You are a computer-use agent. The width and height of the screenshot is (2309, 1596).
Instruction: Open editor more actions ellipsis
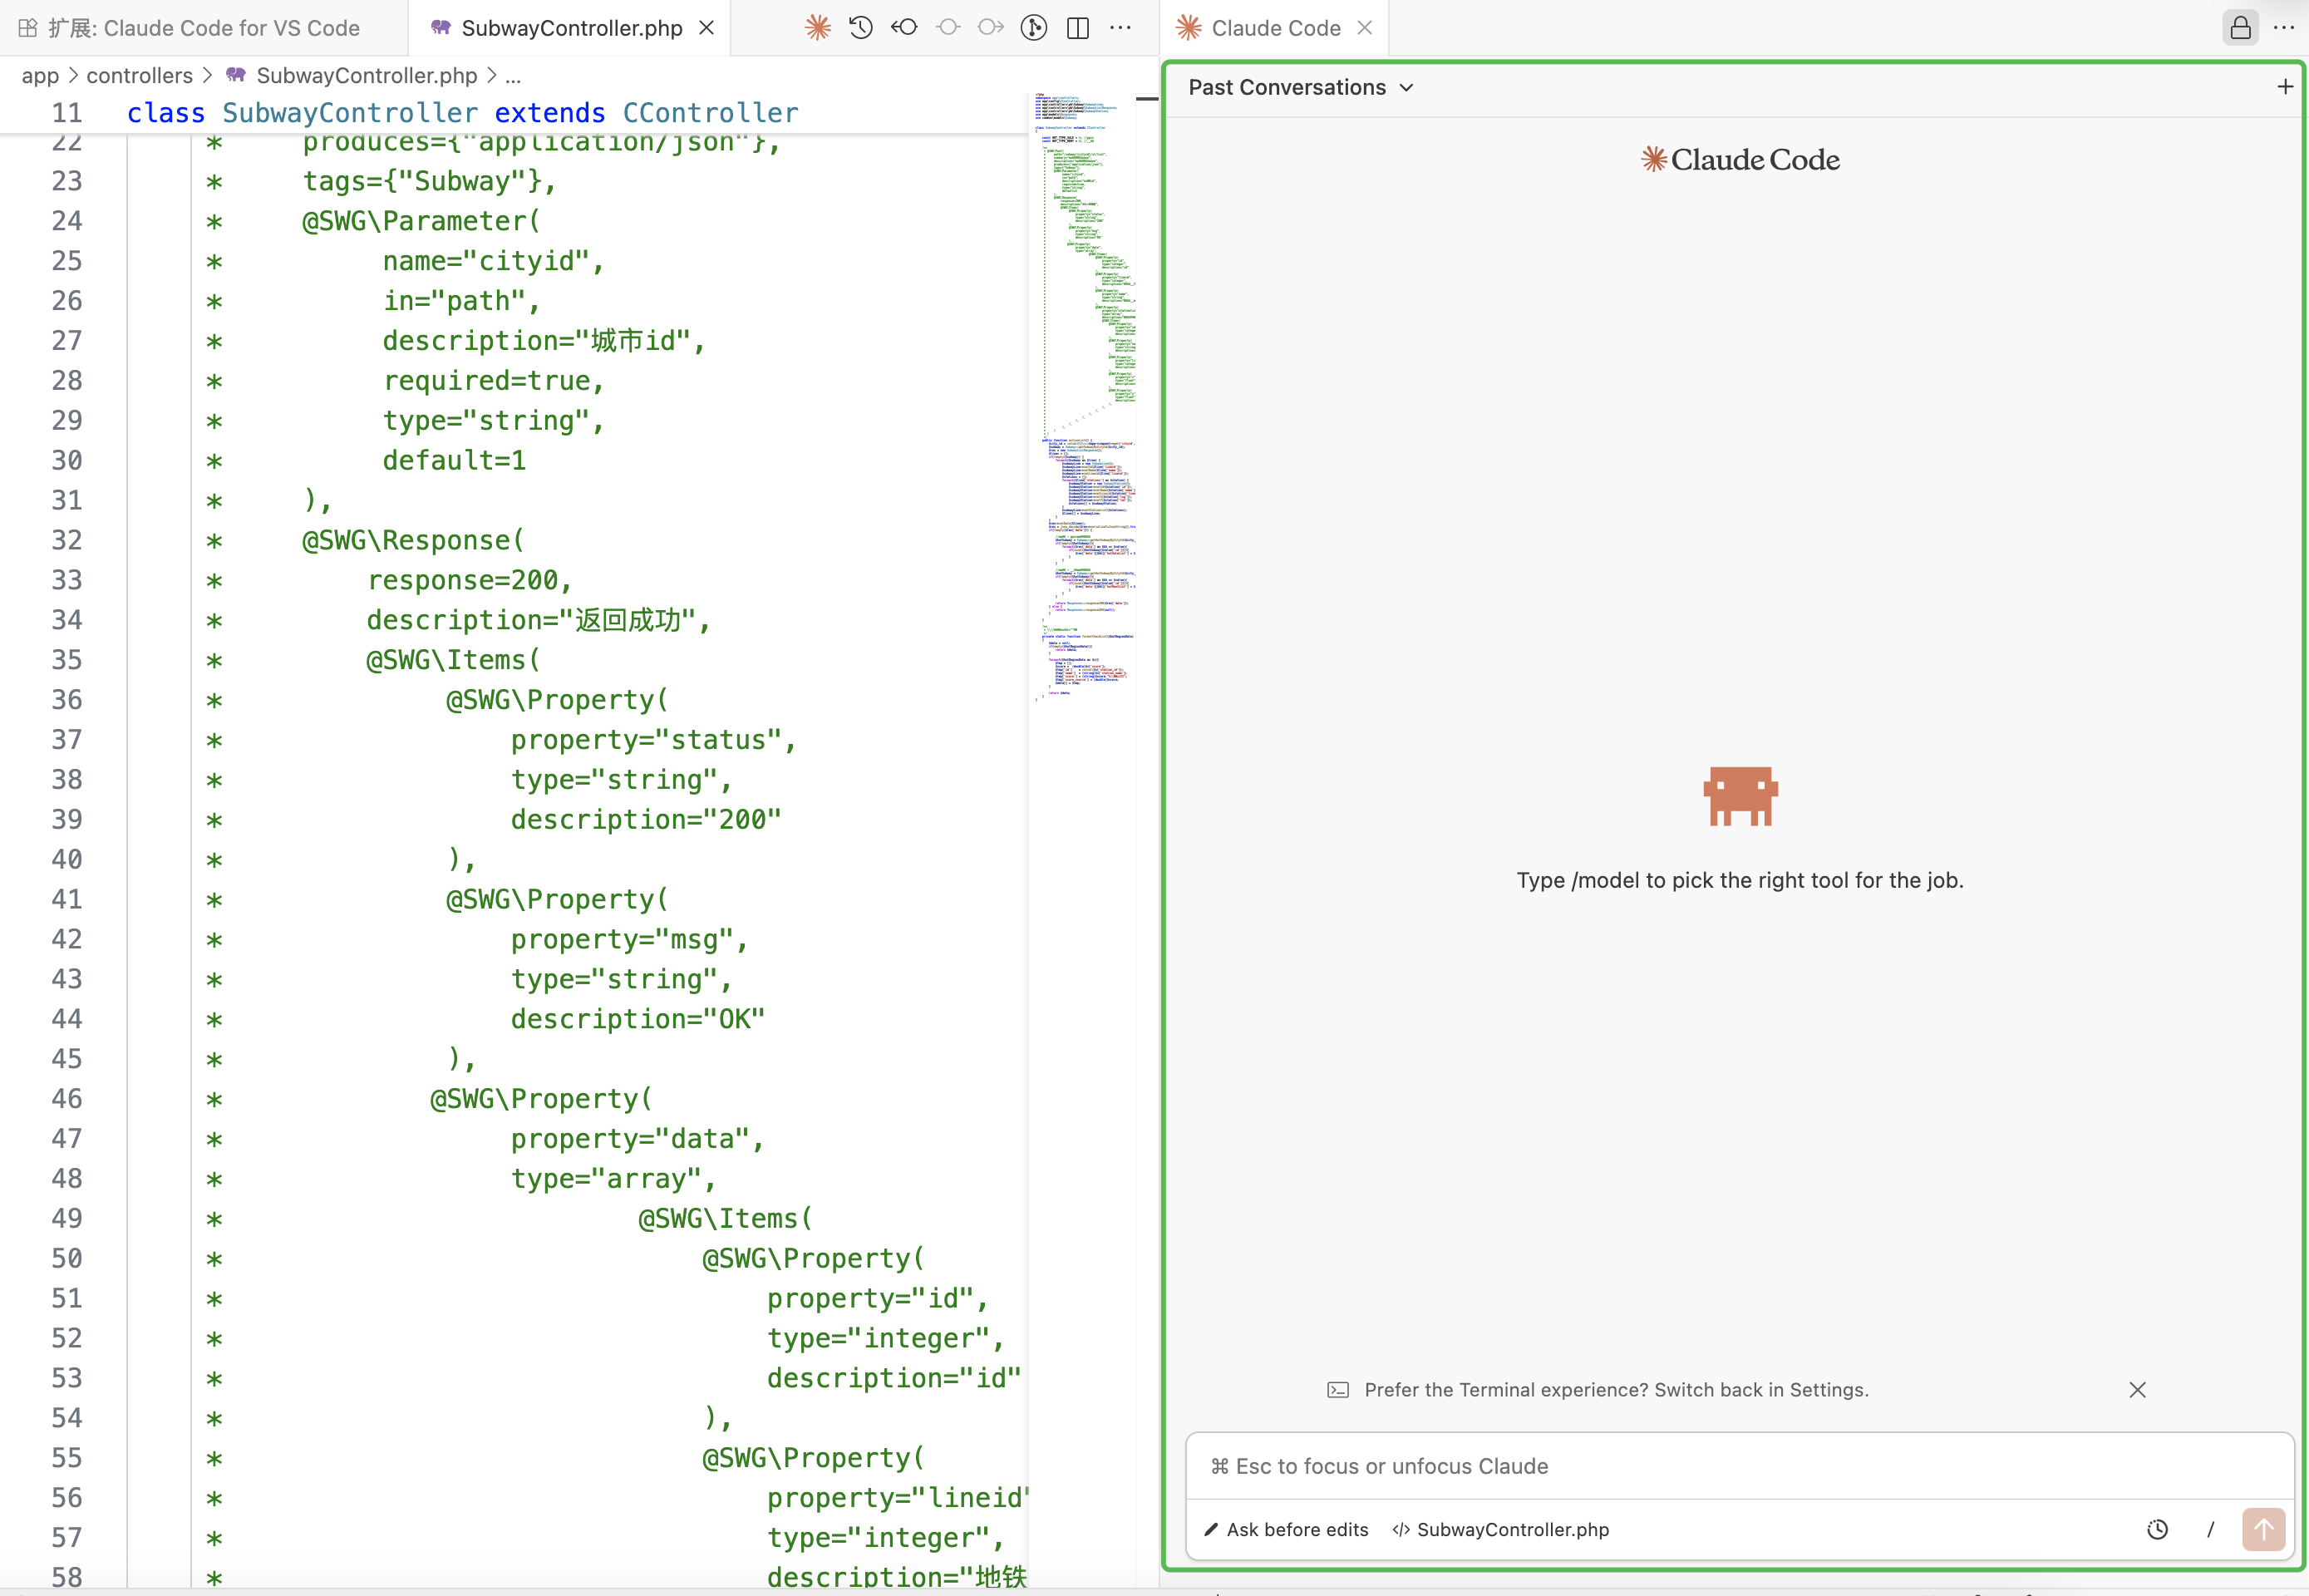click(1120, 28)
